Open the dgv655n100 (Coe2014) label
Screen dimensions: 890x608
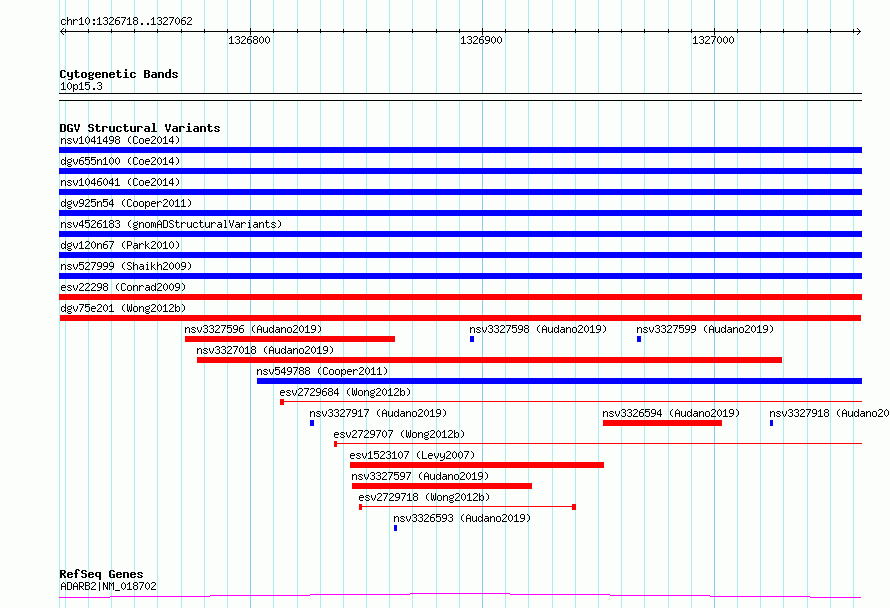(x=120, y=161)
